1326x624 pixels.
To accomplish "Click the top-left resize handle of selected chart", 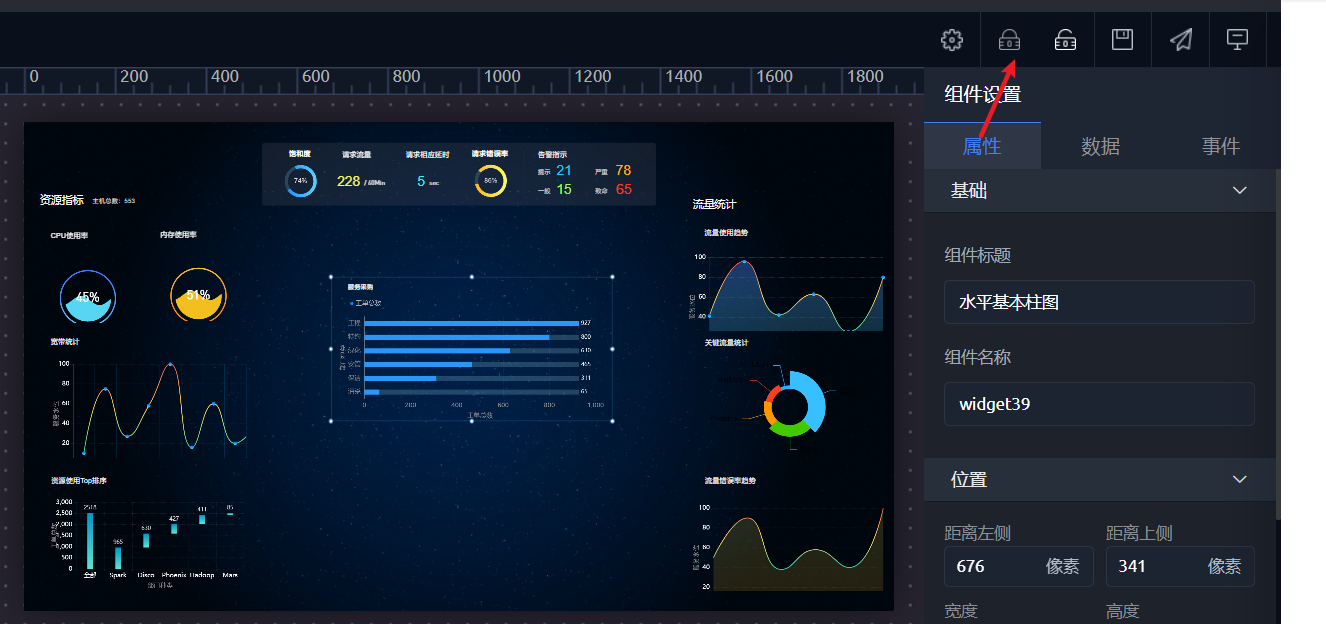I will (332, 277).
